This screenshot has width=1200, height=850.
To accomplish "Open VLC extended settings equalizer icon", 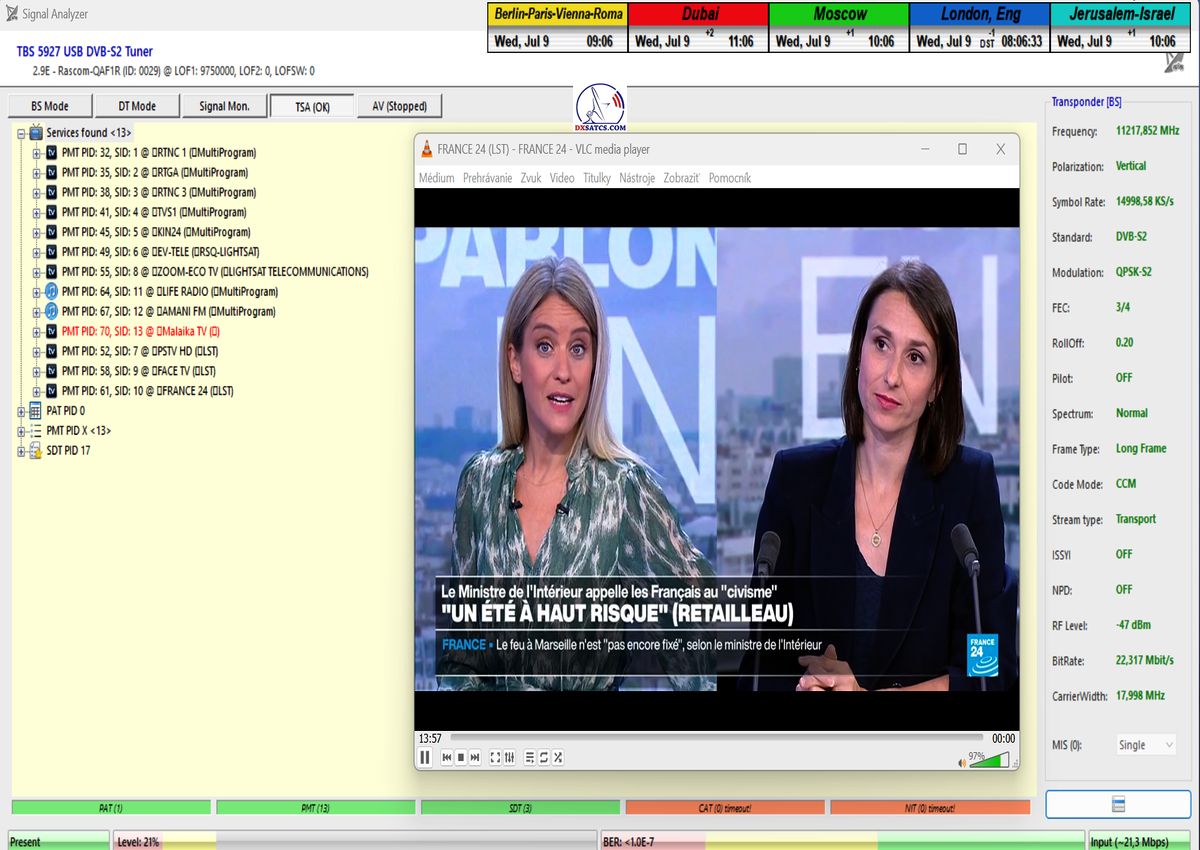I will tap(510, 758).
